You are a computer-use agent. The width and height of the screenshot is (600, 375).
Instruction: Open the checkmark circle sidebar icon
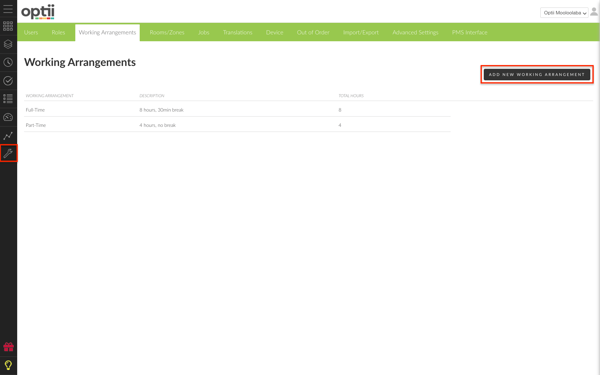(x=8, y=81)
